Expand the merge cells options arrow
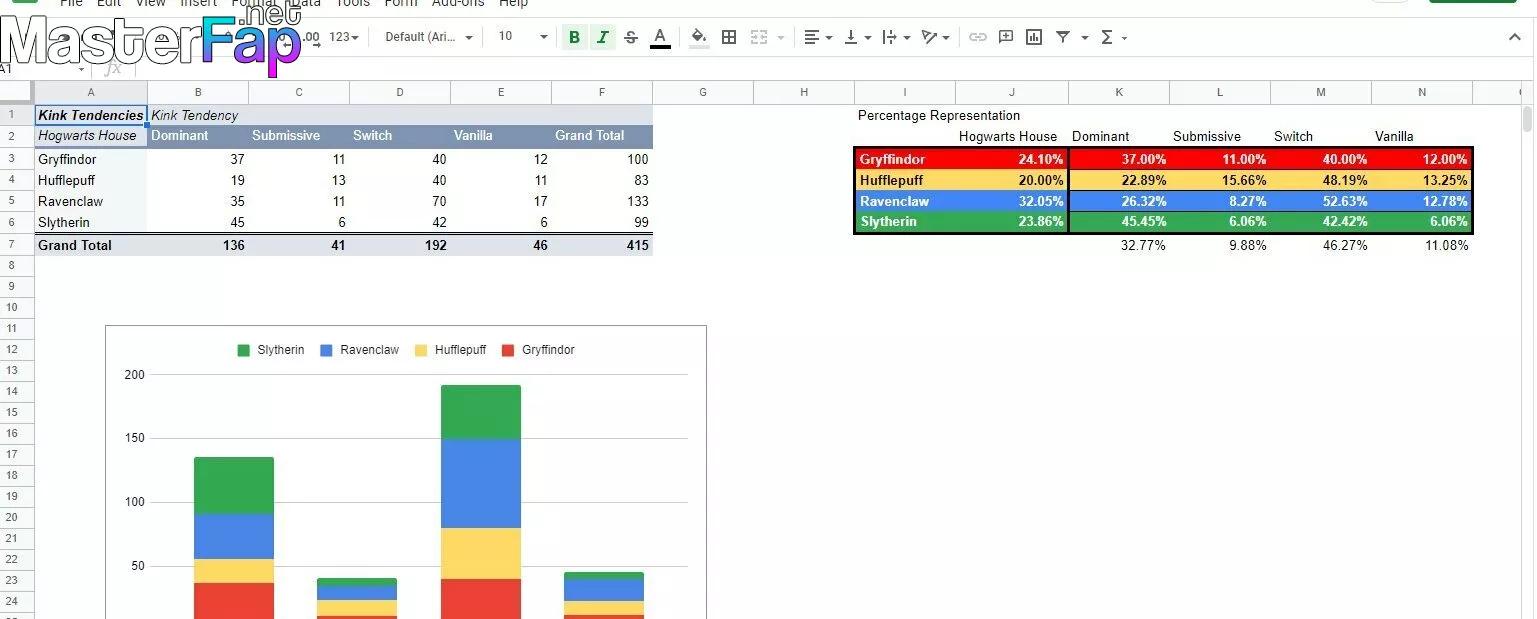This screenshot has height=619, width=1537. pyautogui.click(x=780, y=38)
